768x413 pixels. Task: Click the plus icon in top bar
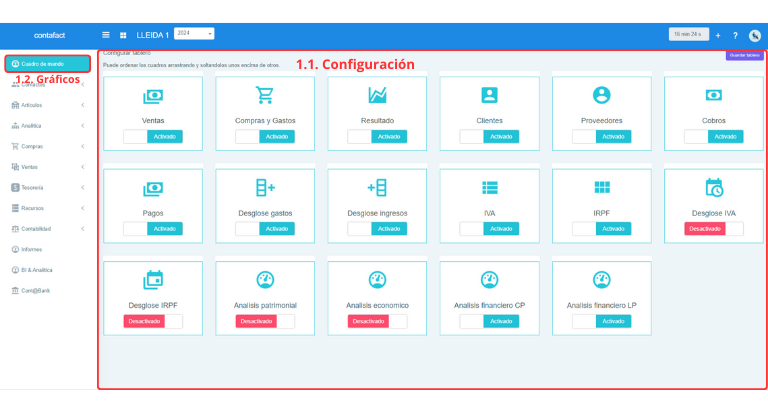(x=717, y=35)
